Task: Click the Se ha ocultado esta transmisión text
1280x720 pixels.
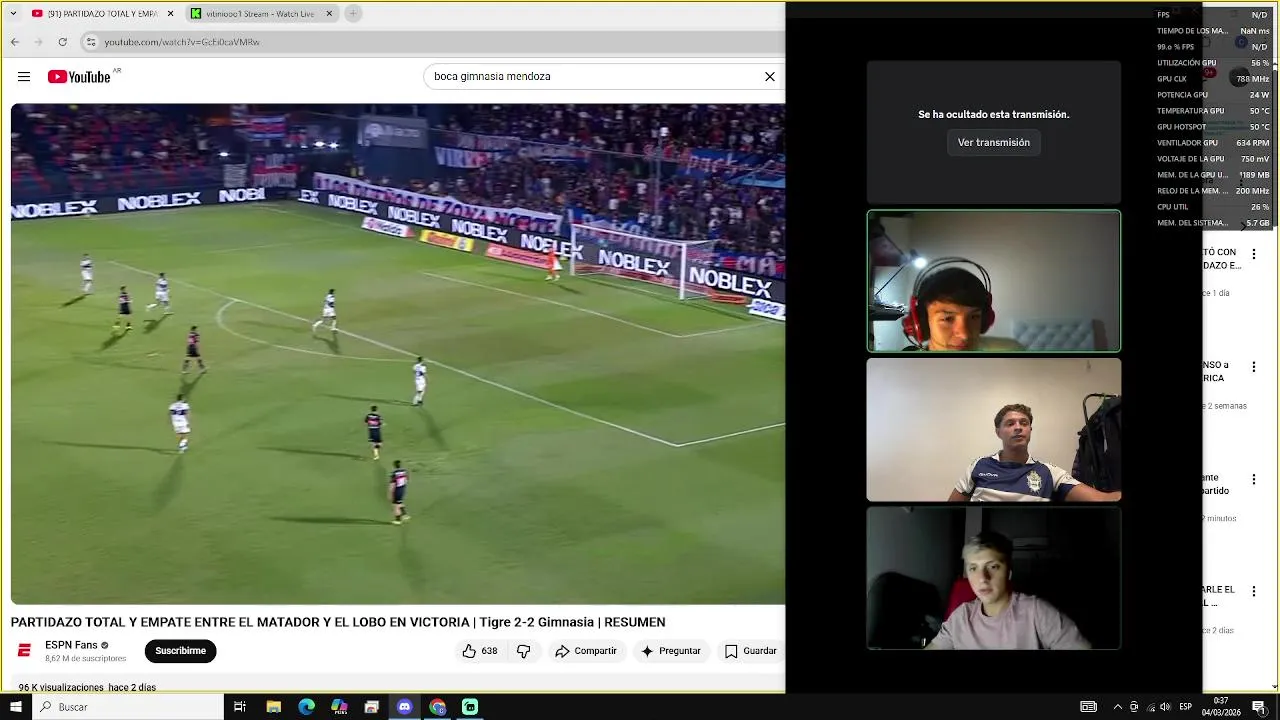Action: tap(994, 115)
